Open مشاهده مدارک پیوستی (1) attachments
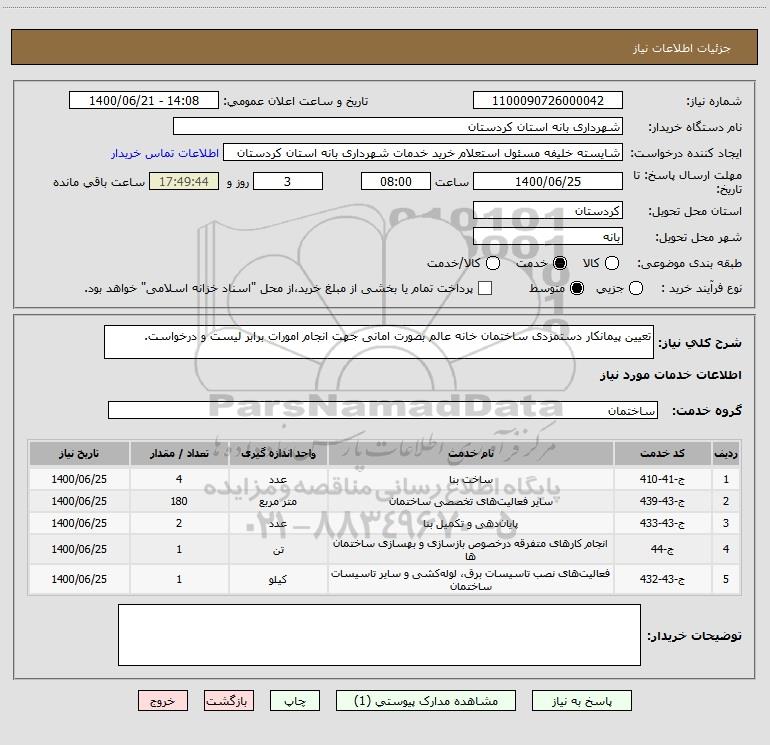 pyautogui.click(x=426, y=701)
